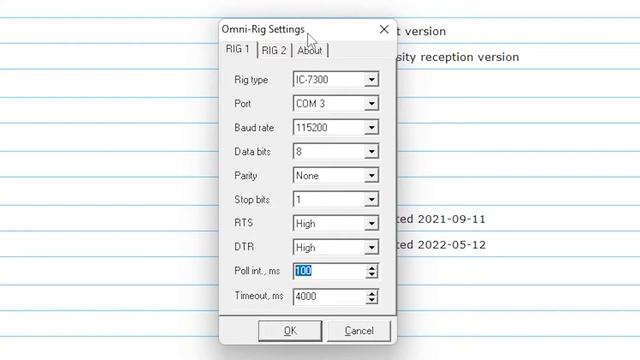This screenshot has height=360, width=640.
Task: Open the RTS dropdown arrow
Action: click(371, 224)
